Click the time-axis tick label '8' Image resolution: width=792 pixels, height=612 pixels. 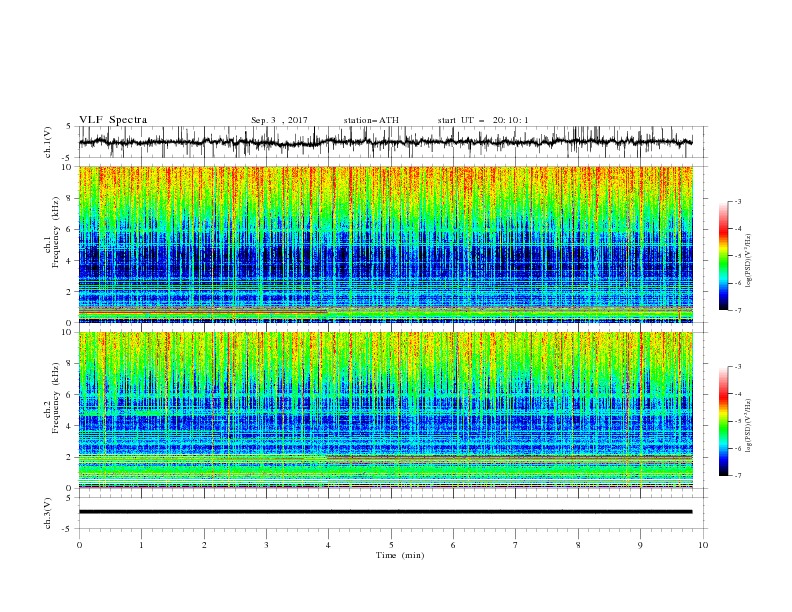578,545
